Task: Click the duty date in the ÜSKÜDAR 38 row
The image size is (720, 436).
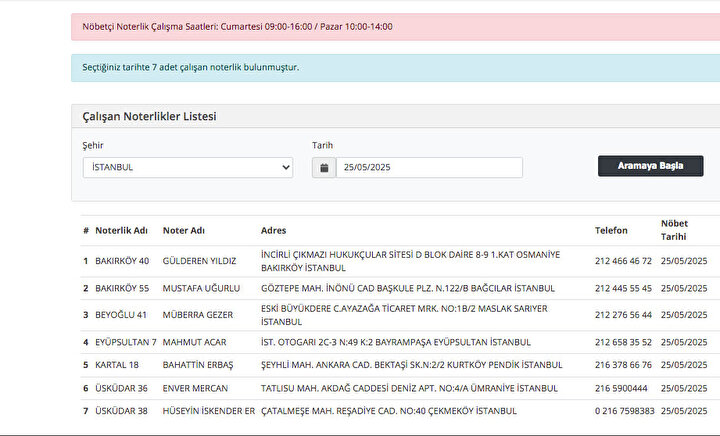Action: [684, 411]
